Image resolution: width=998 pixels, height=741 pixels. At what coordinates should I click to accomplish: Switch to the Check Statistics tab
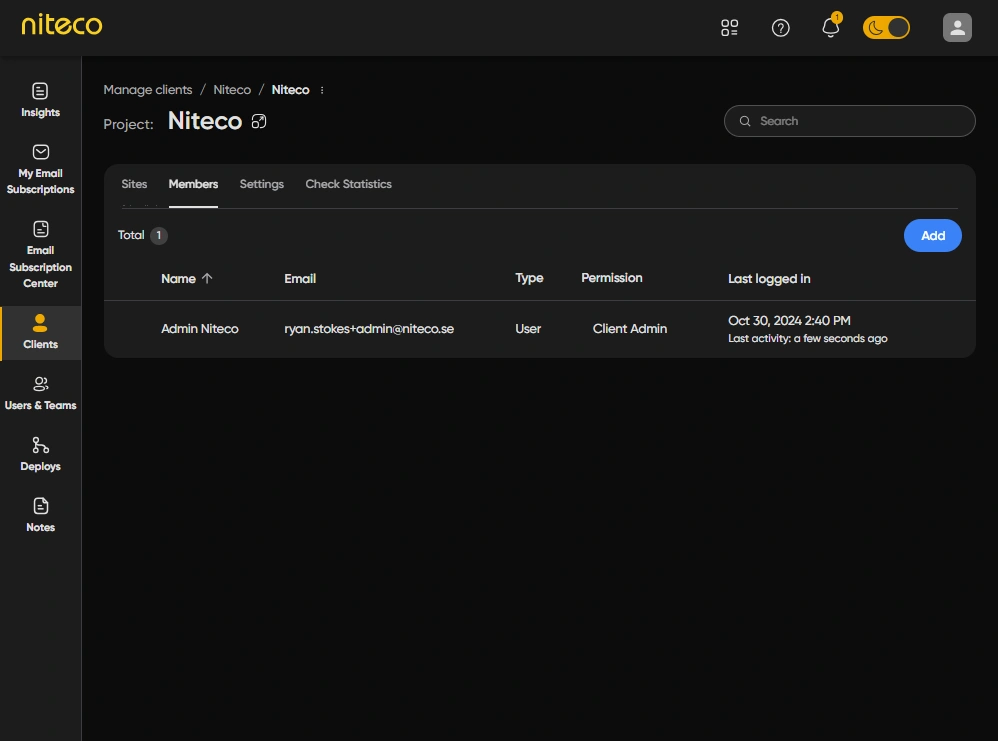point(348,184)
